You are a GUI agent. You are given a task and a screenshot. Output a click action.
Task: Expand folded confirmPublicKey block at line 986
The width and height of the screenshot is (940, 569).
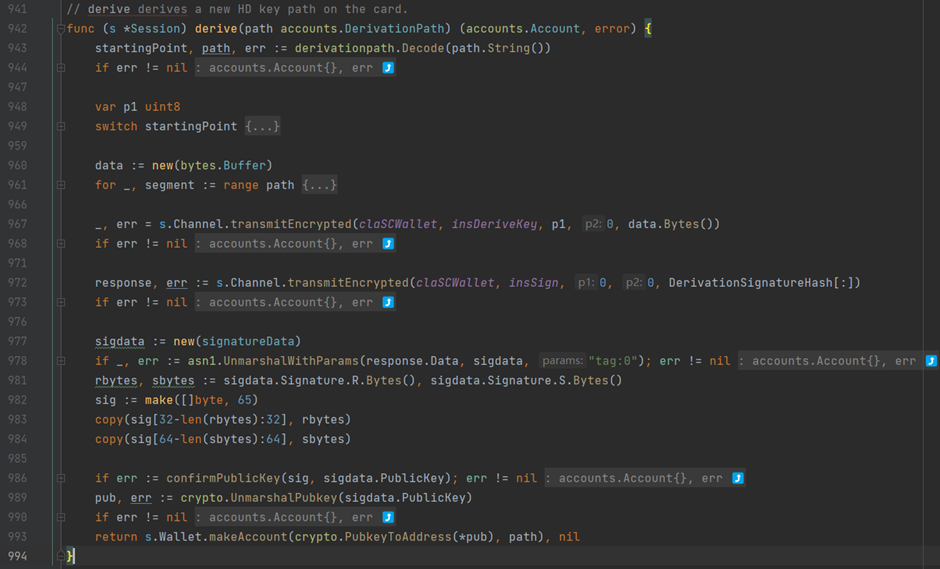(x=61, y=478)
